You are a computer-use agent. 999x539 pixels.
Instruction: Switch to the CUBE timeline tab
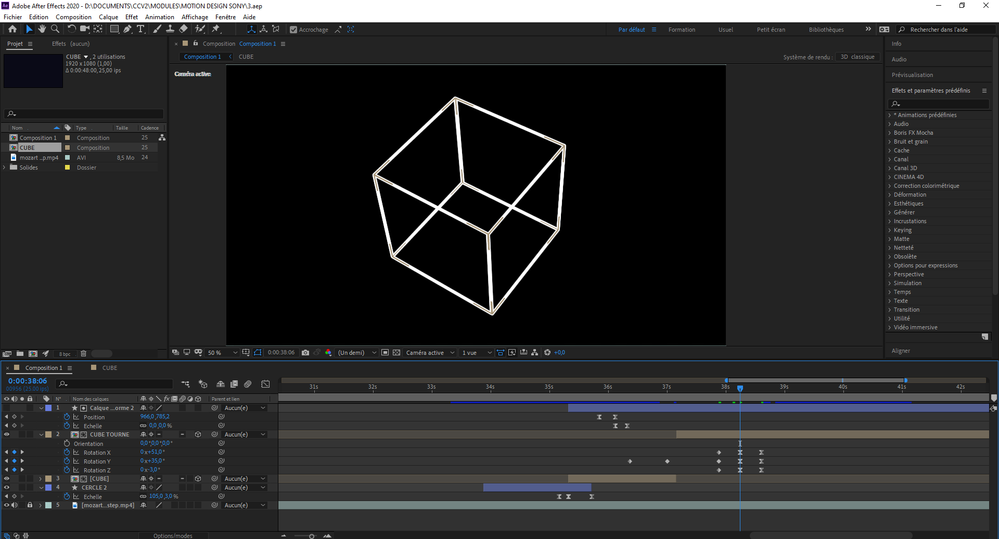pos(109,368)
